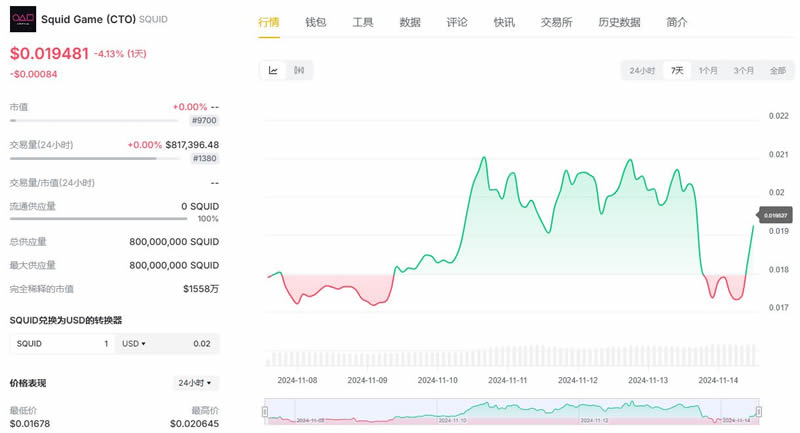Click the volume bars below the chart
Viewport: 800px width, 433px height.
512,356
